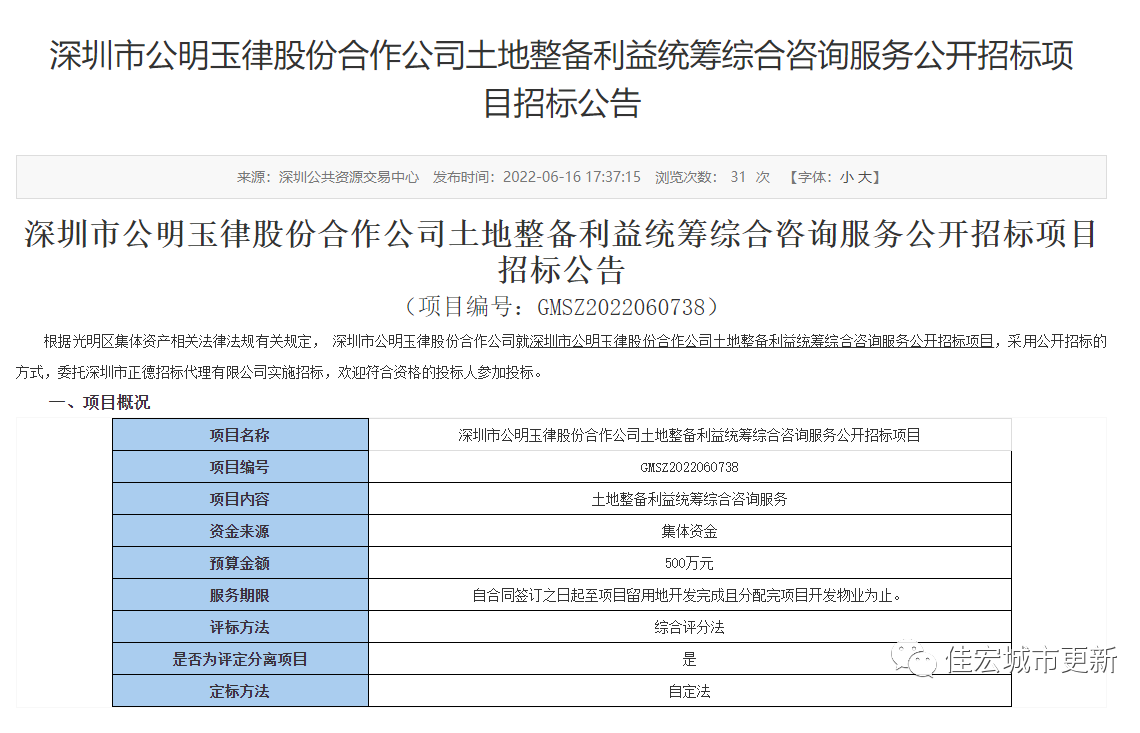Click the 浏览次数 view count 31
1140x733 pixels.
[739, 177]
